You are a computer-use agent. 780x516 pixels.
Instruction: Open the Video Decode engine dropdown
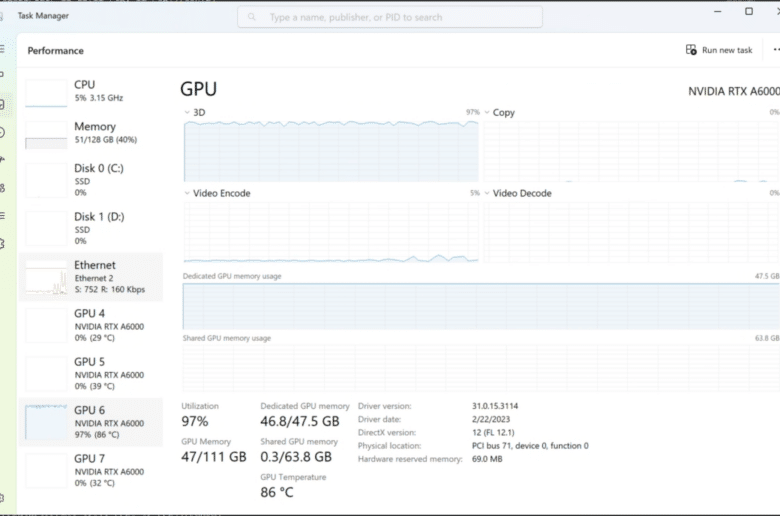487,193
